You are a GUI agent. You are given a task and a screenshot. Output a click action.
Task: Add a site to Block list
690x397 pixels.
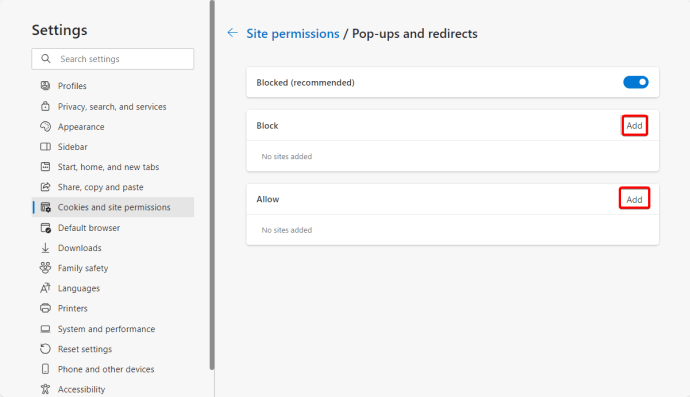[x=634, y=125]
